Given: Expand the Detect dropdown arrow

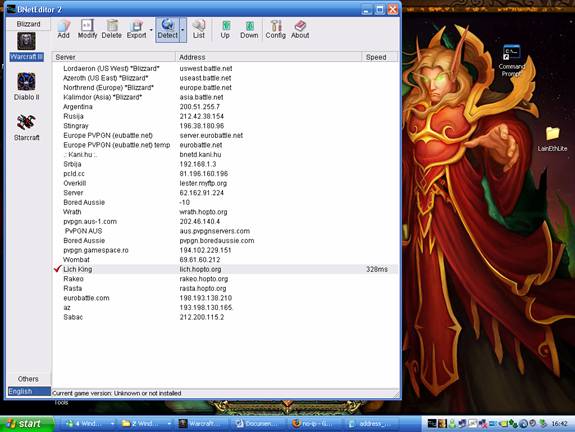Looking at the screenshot, I should pyautogui.click(x=183, y=30).
